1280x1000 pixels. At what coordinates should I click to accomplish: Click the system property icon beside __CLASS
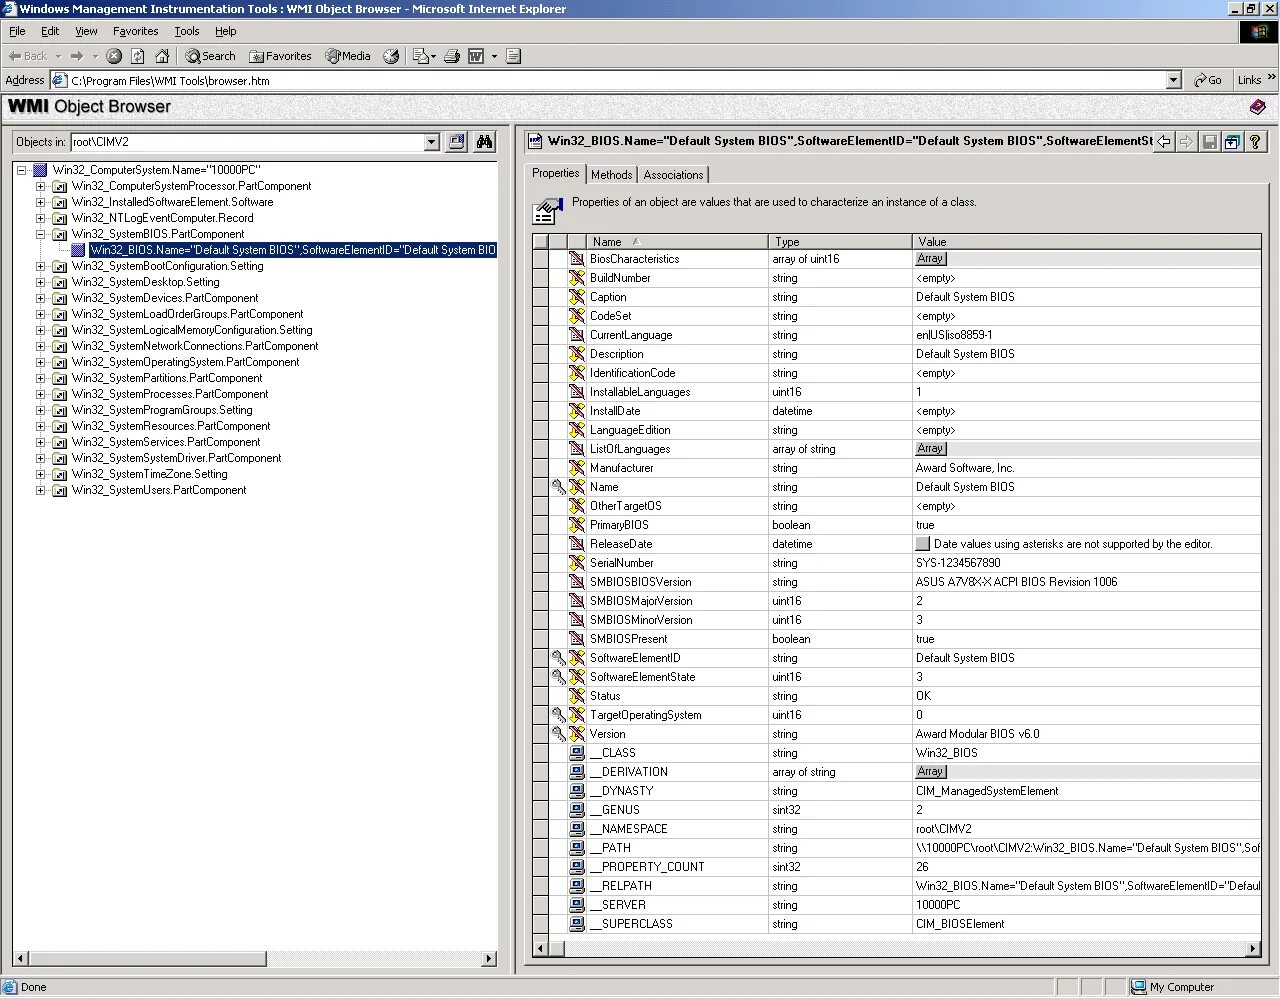[x=577, y=753]
